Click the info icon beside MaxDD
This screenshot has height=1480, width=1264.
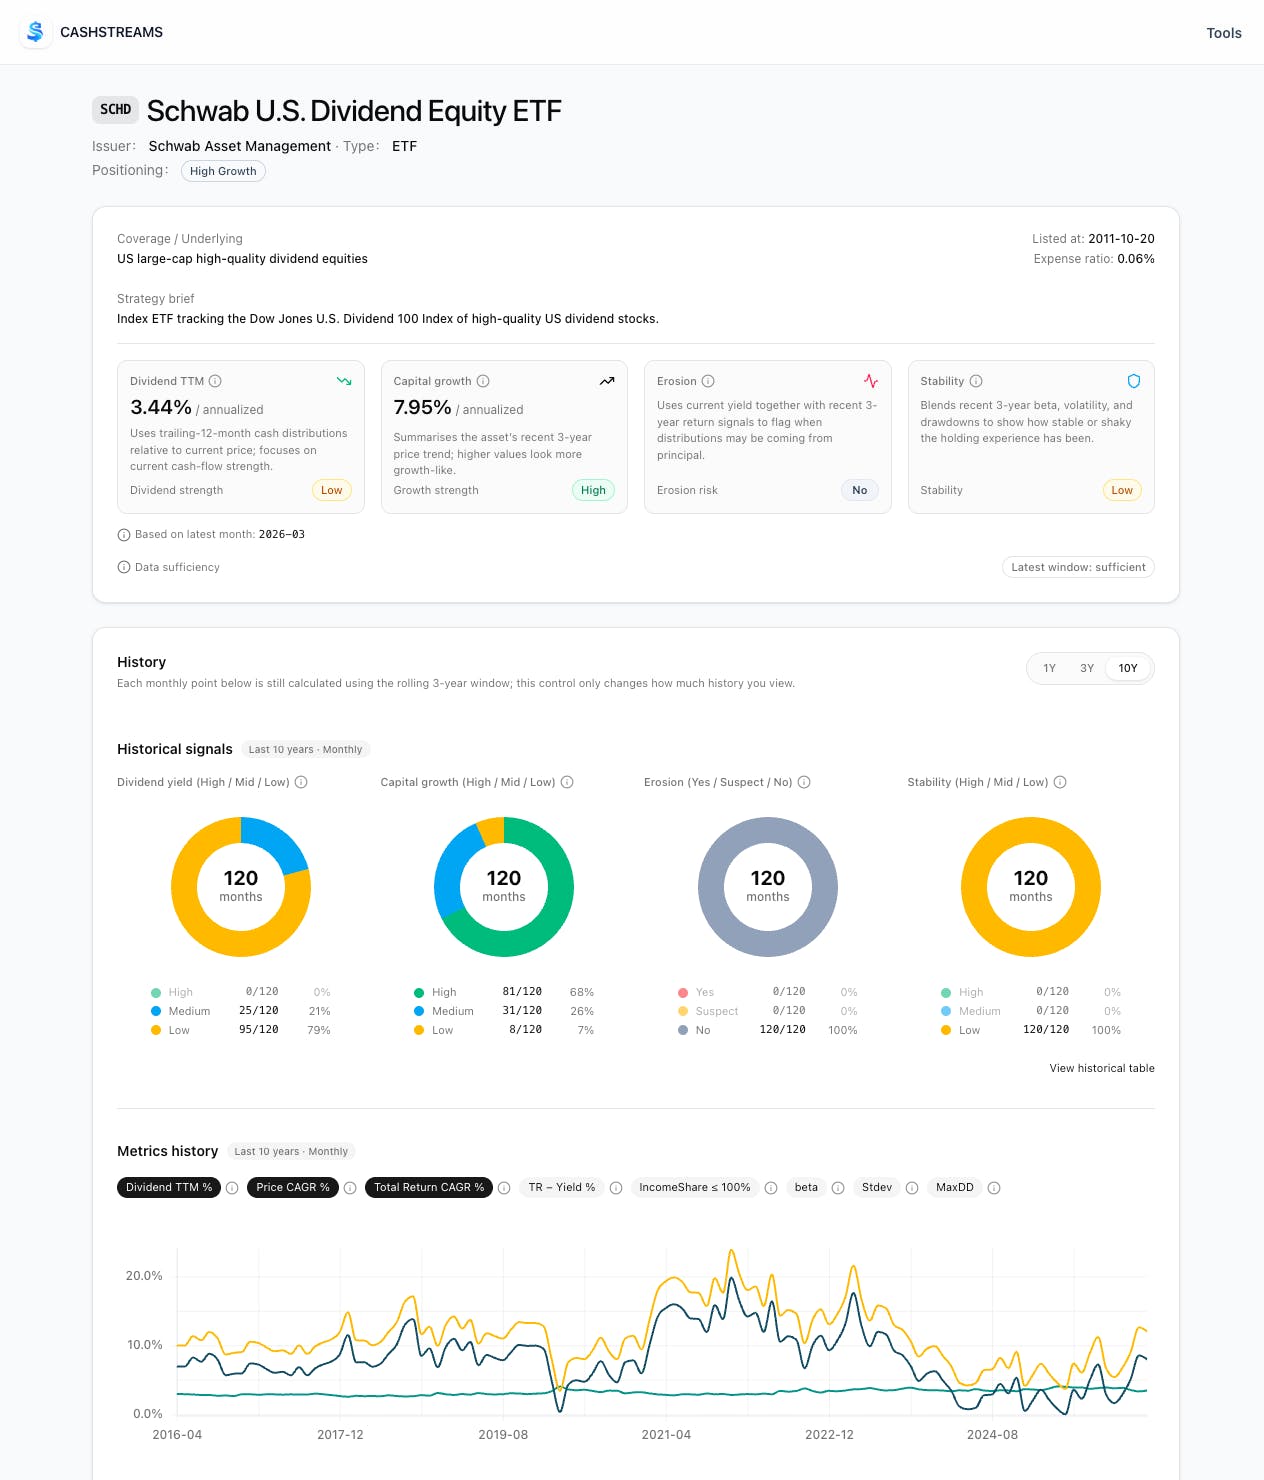click(994, 1188)
